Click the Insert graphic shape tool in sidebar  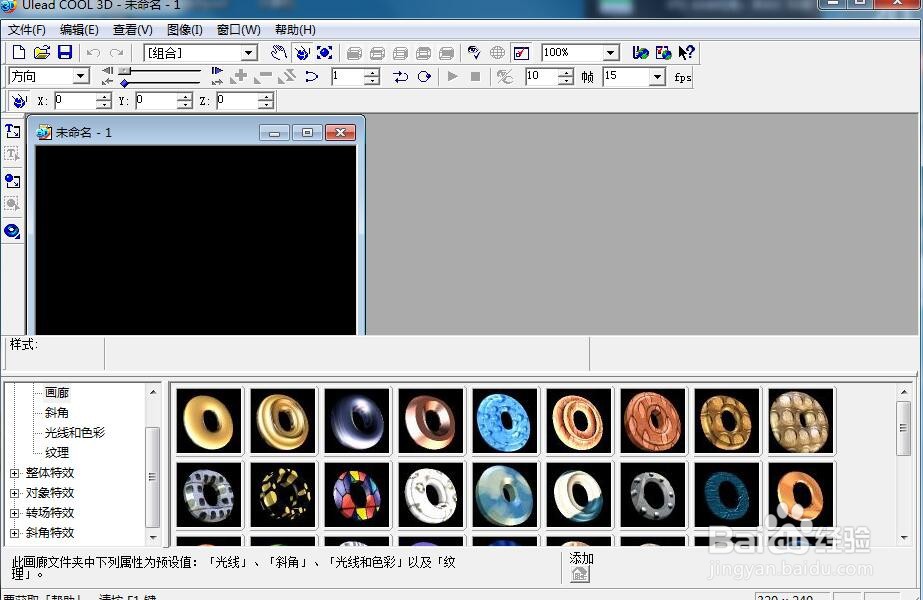12,180
